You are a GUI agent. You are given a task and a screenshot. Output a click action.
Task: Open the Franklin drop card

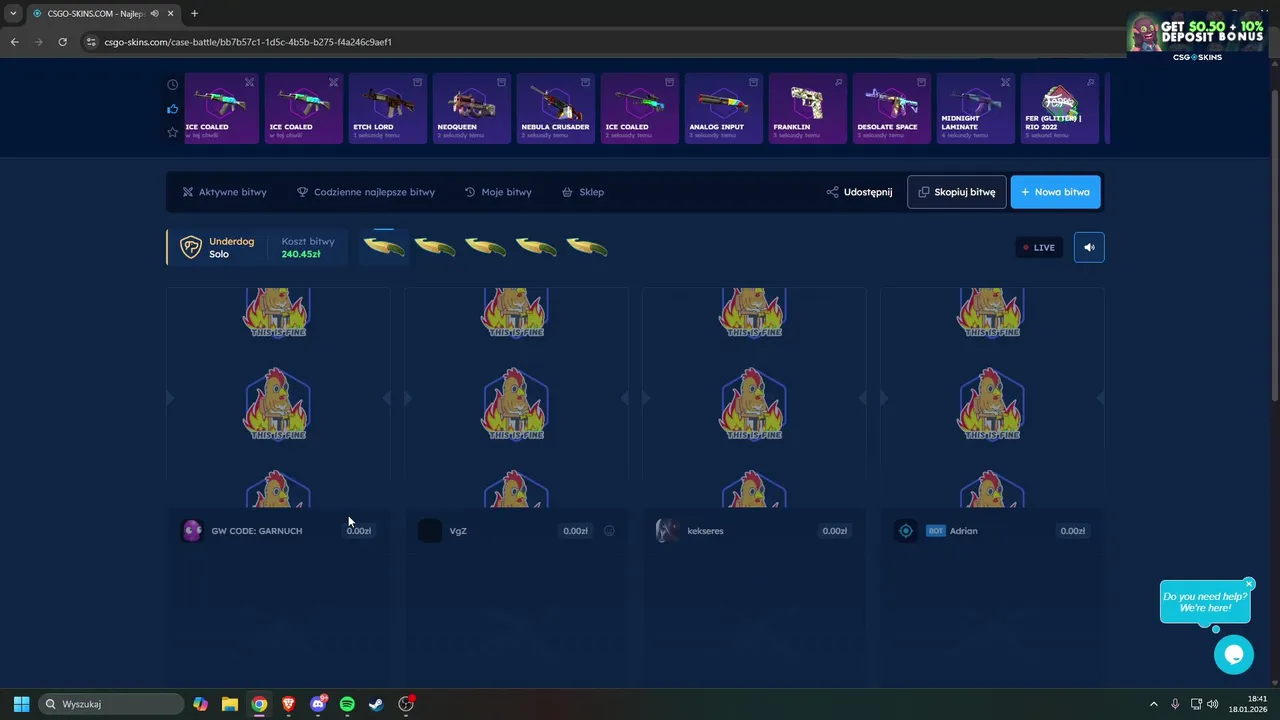point(808,108)
